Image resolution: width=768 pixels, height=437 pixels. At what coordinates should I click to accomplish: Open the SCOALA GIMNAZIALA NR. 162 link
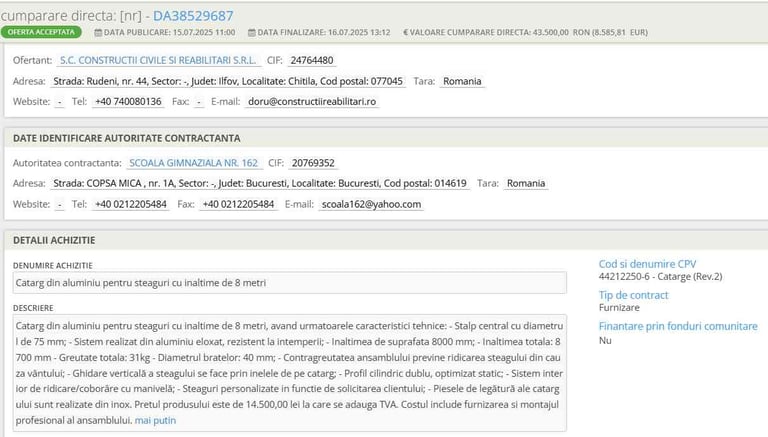[x=193, y=163]
